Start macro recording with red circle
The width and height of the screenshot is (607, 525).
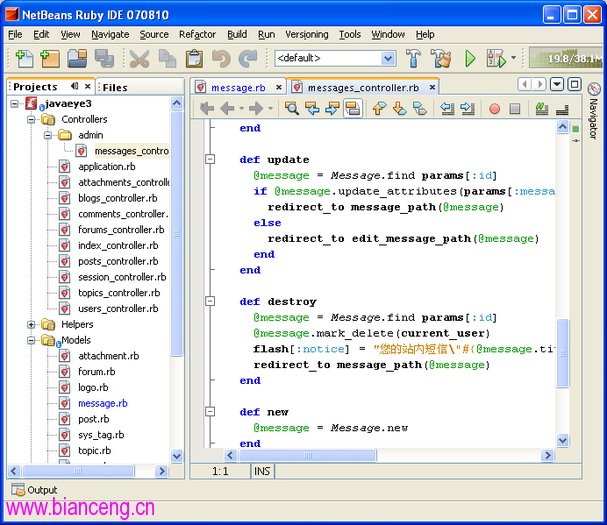pos(494,109)
